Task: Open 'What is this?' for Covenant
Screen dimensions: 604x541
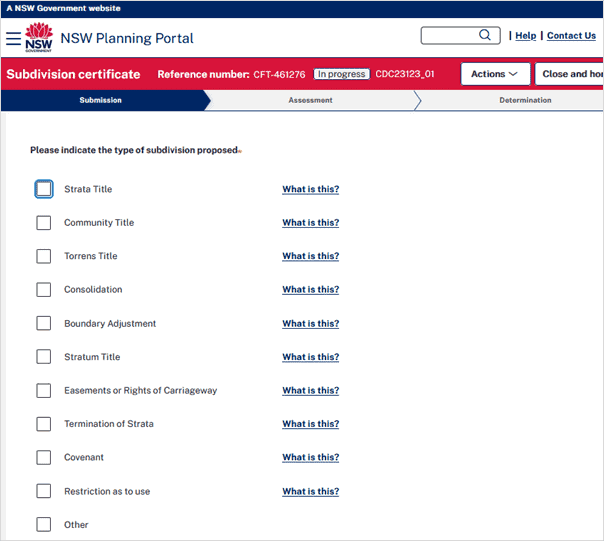Action: [x=310, y=458]
